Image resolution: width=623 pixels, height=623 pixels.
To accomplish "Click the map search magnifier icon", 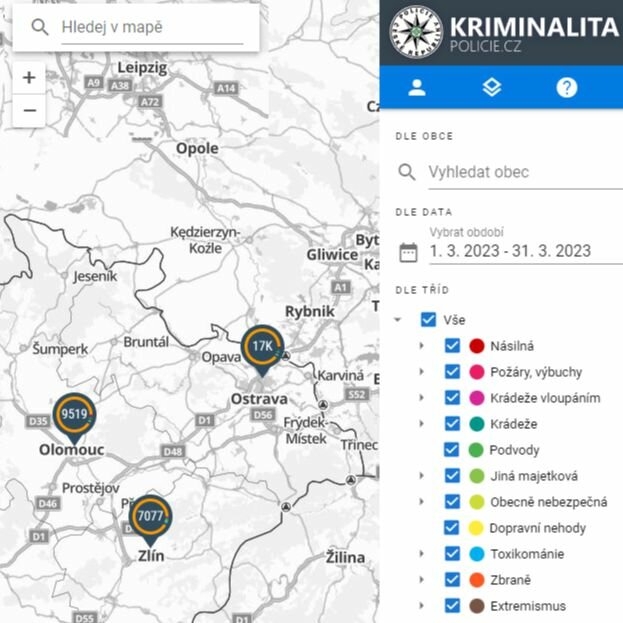I will (x=40, y=27).
